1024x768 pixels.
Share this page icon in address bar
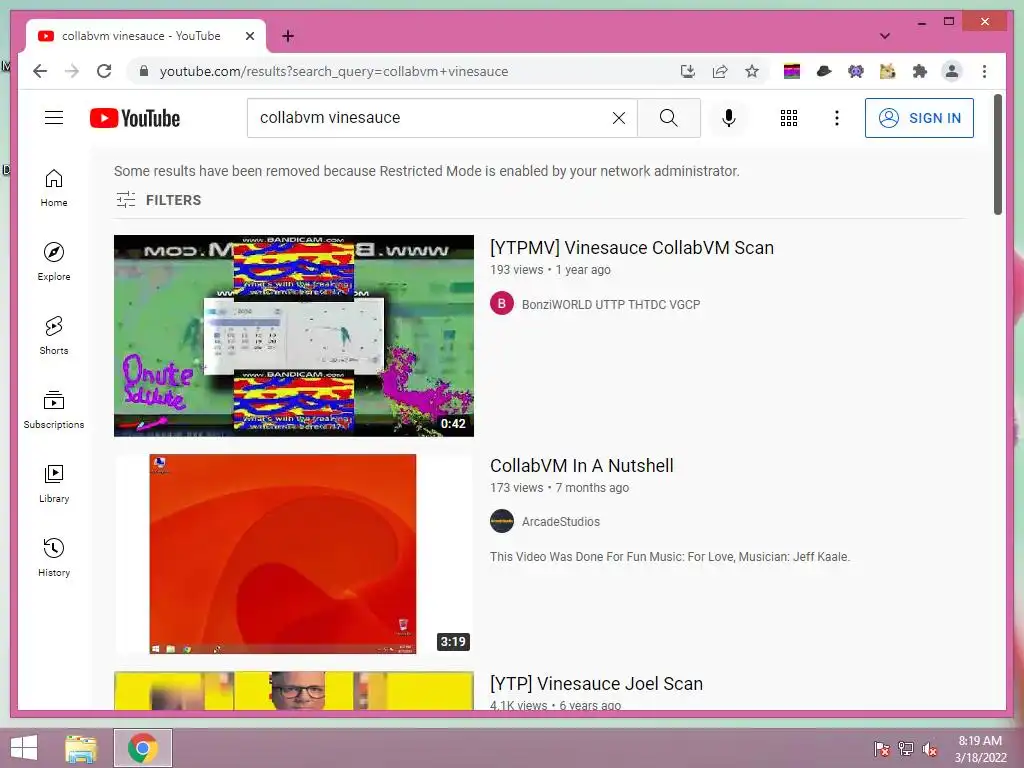720,71
